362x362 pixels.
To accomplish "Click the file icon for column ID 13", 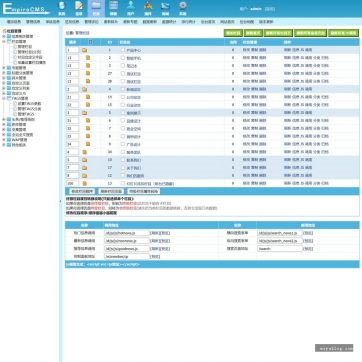I will coord(85,183).
